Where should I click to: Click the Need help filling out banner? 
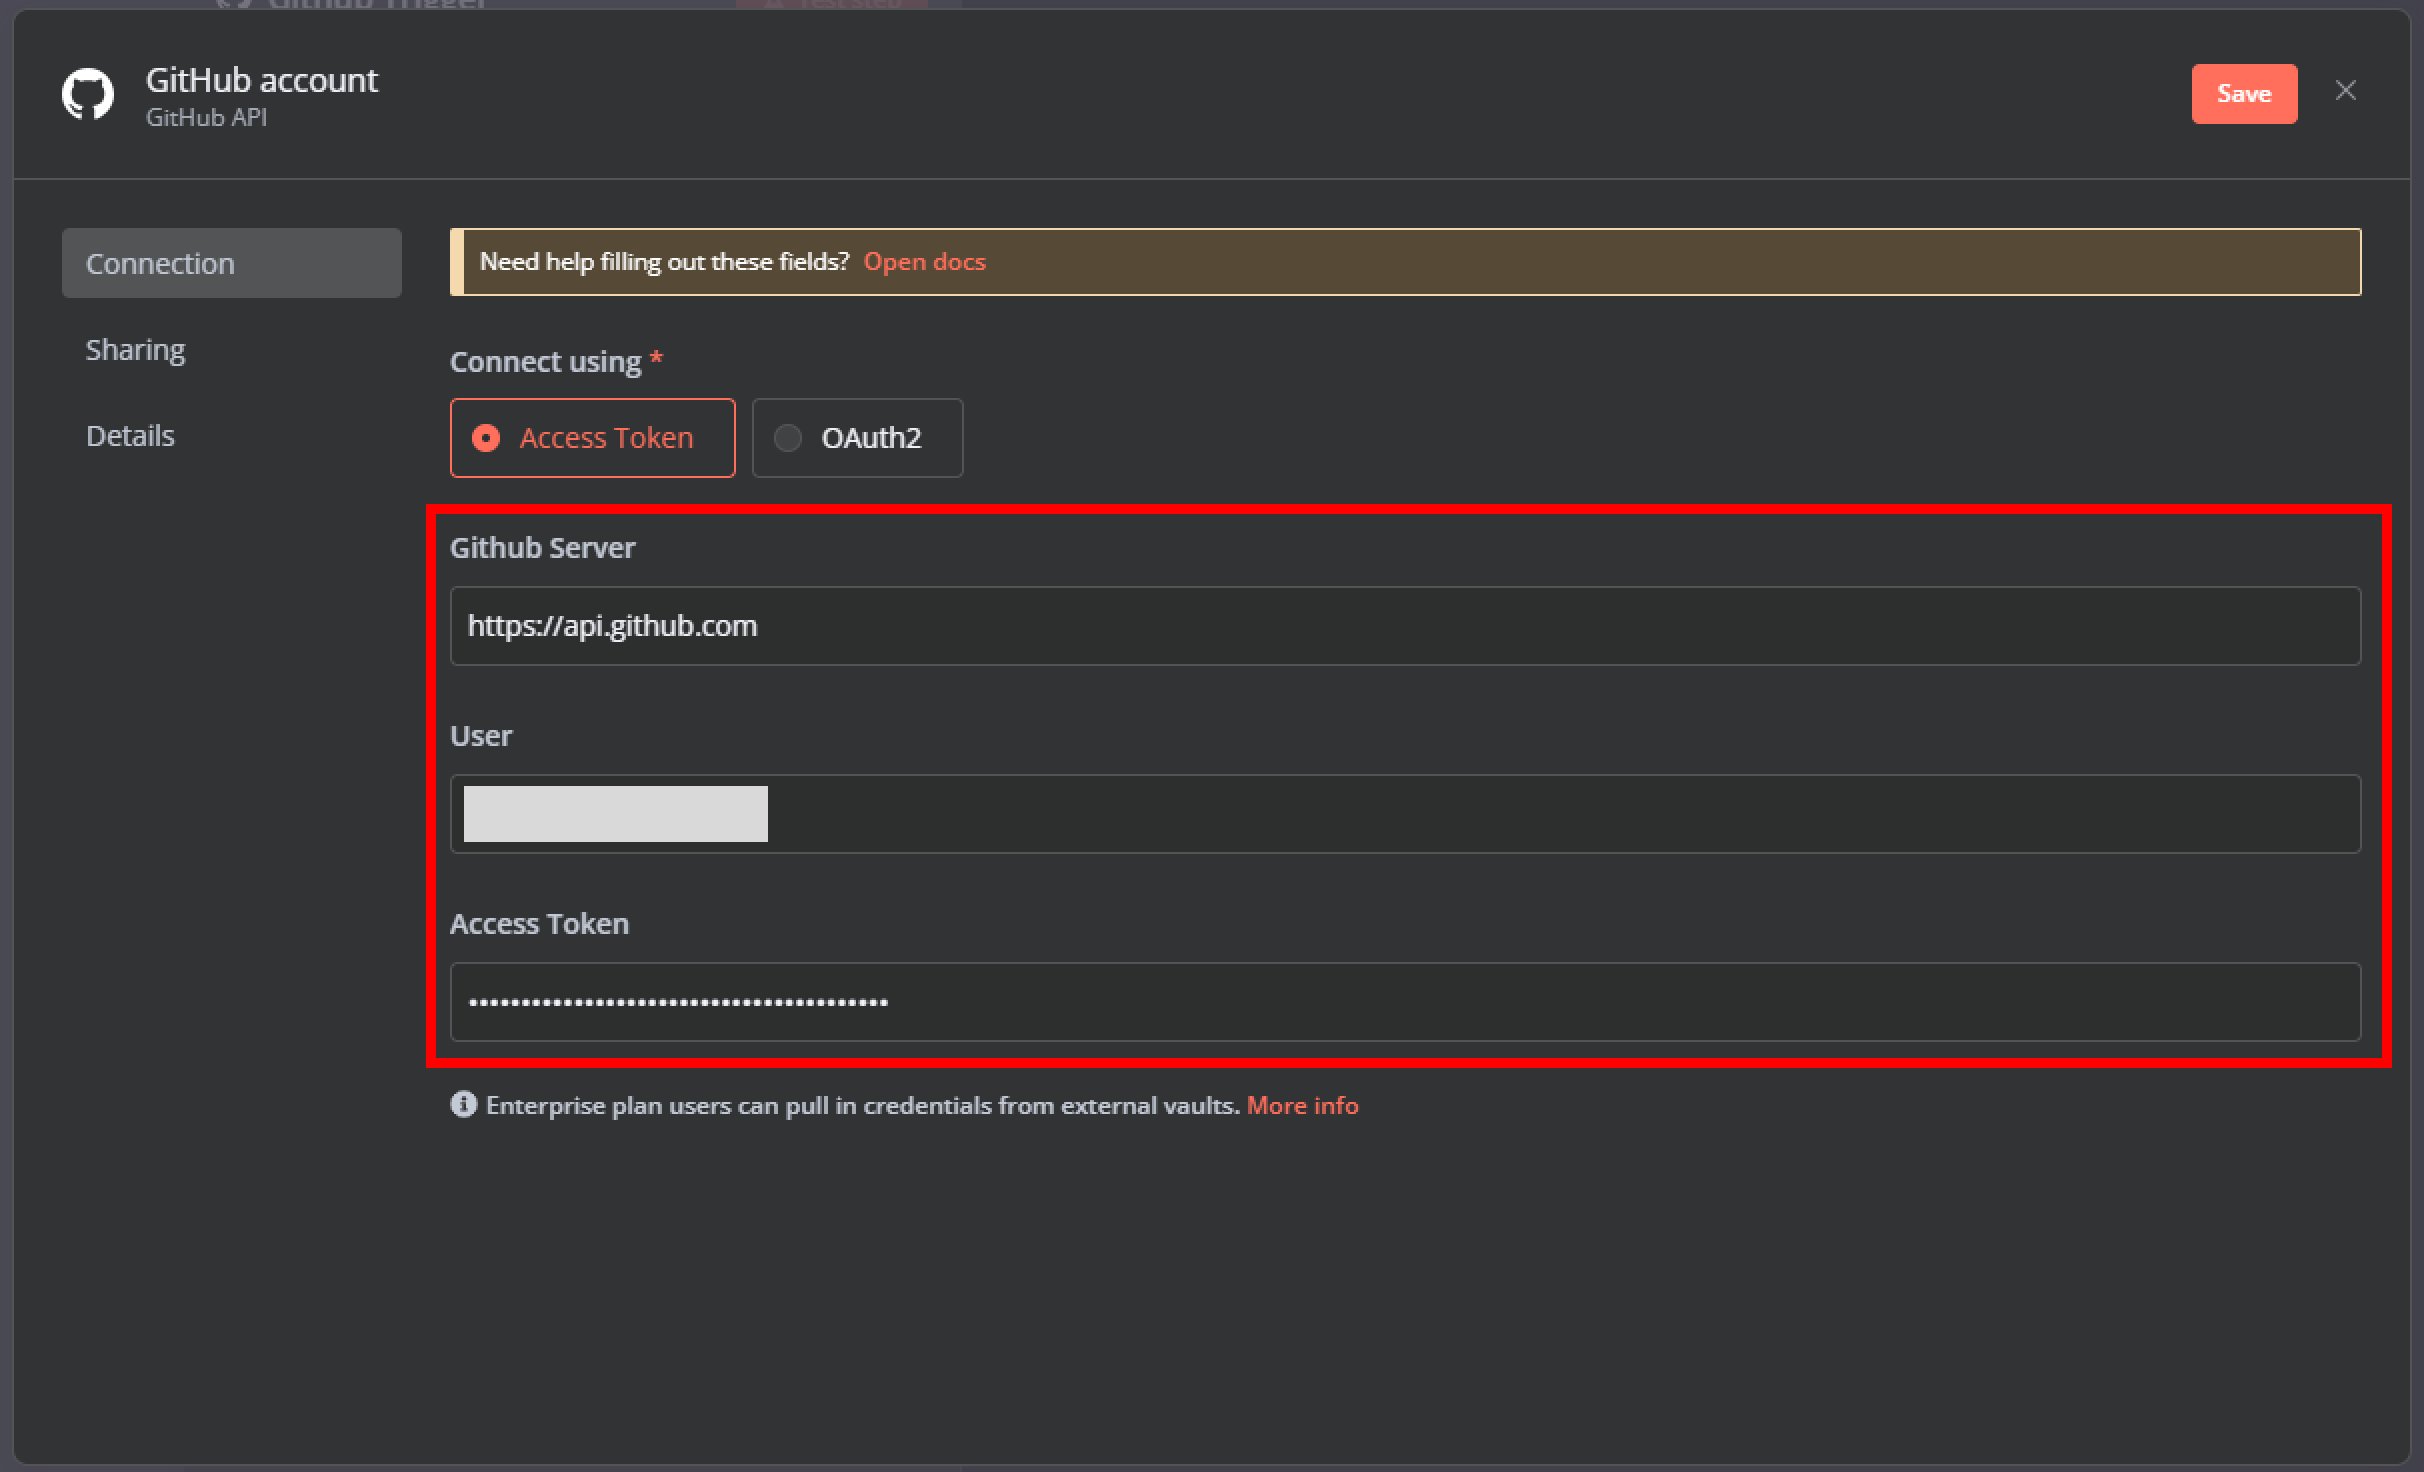click(663, 262)
